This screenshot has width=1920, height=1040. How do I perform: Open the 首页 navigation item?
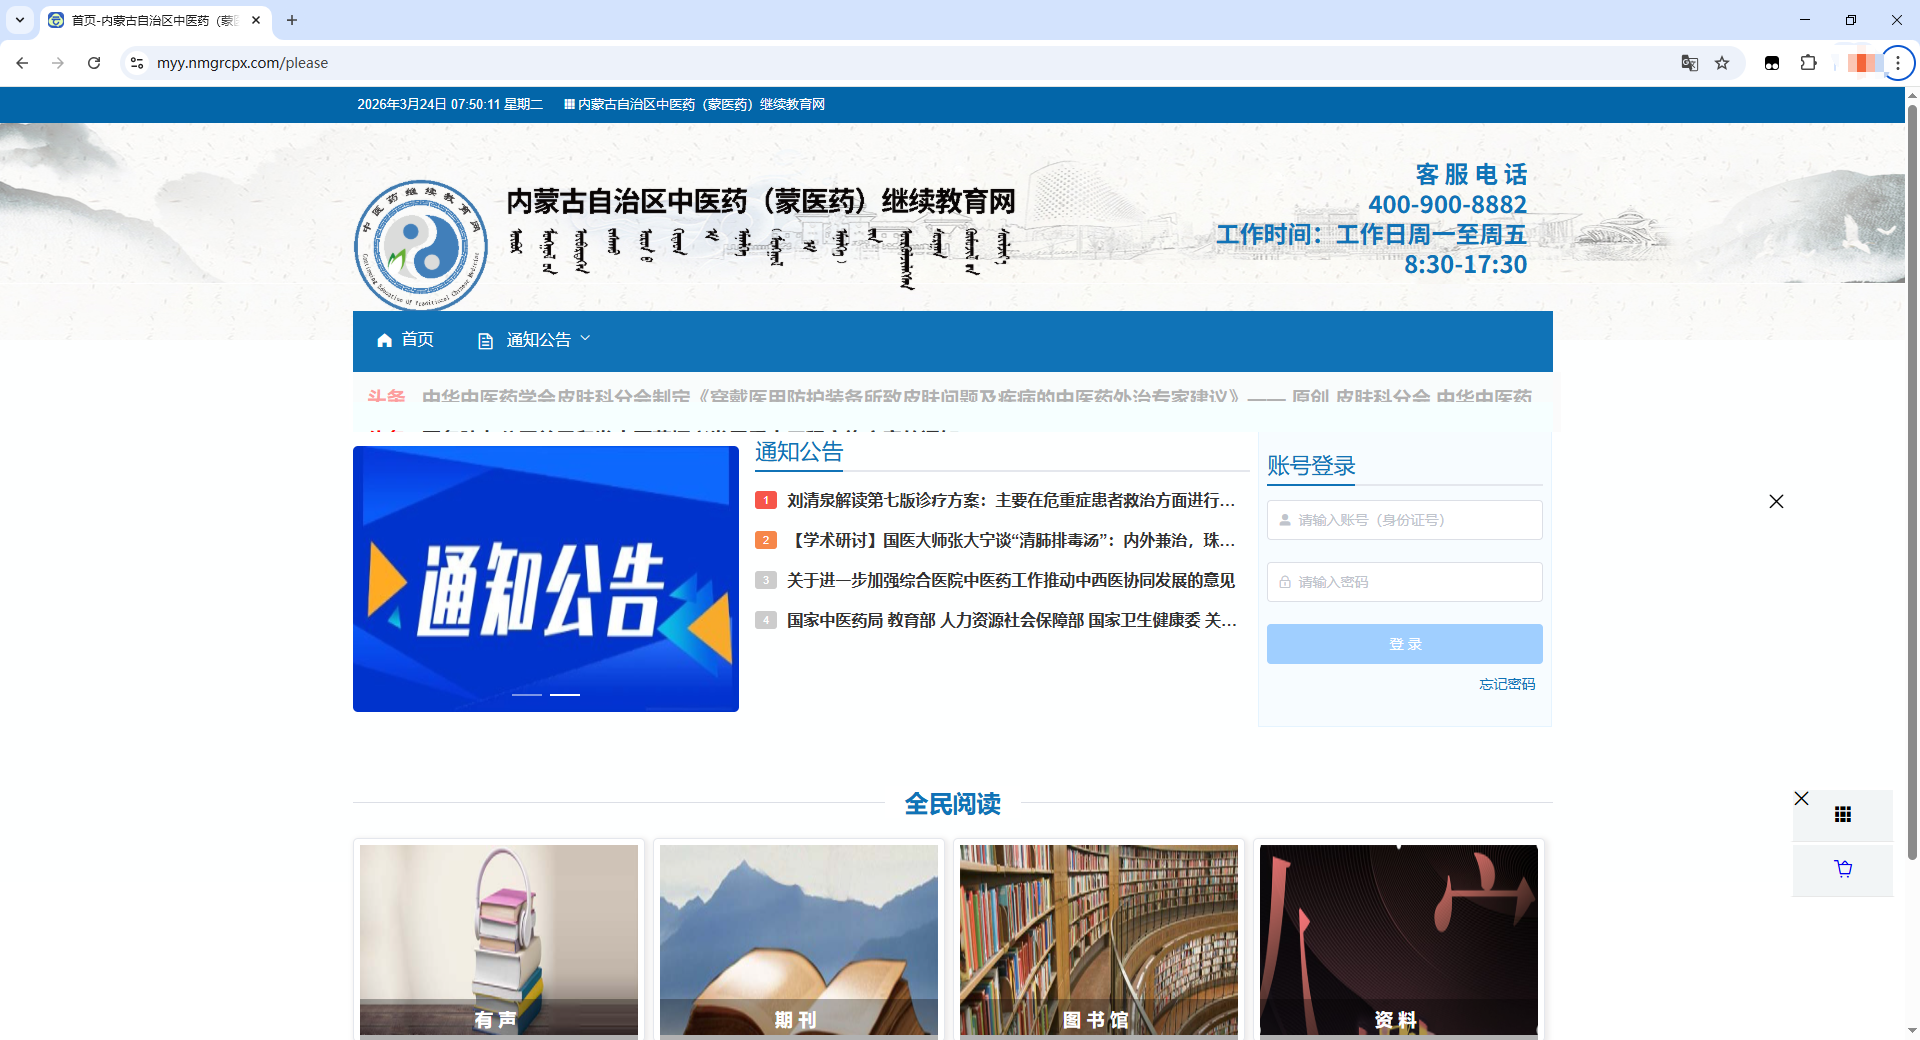tap(406, 340)
